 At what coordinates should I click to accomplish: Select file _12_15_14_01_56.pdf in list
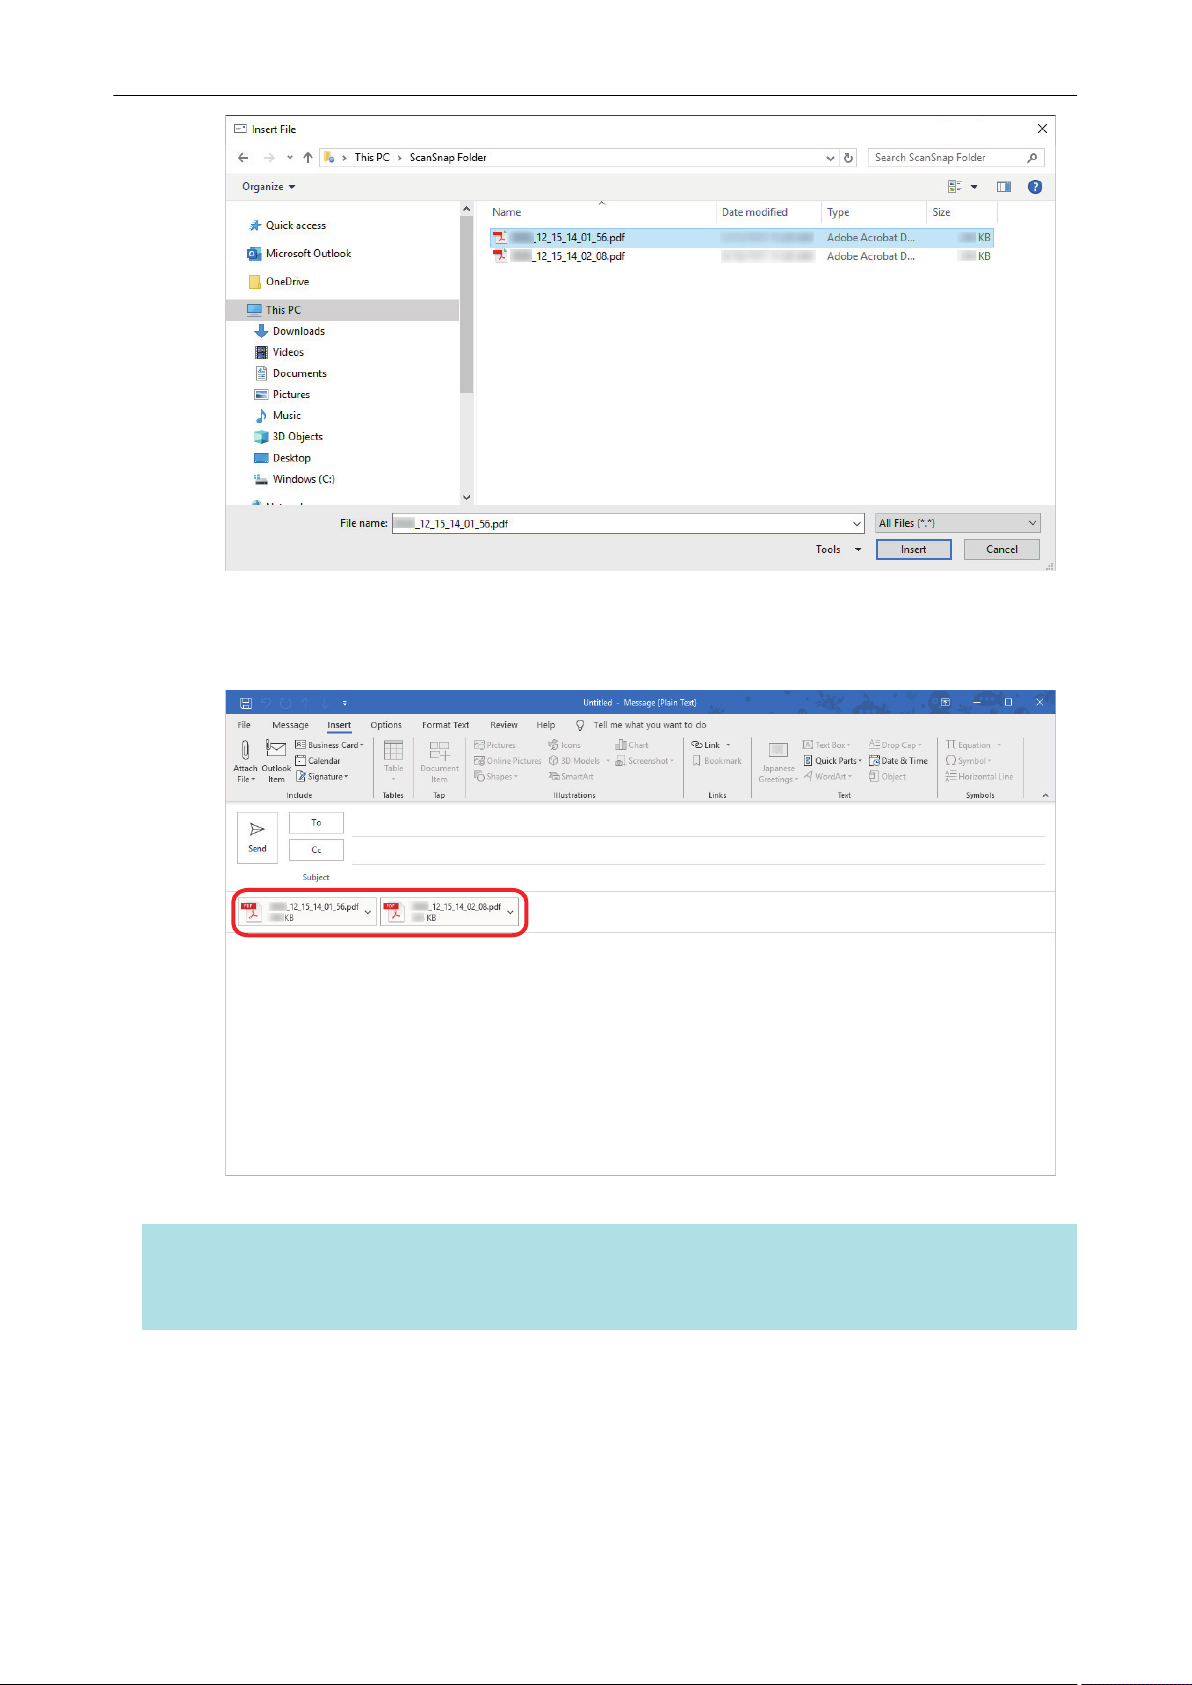click(x=741, y=238)
